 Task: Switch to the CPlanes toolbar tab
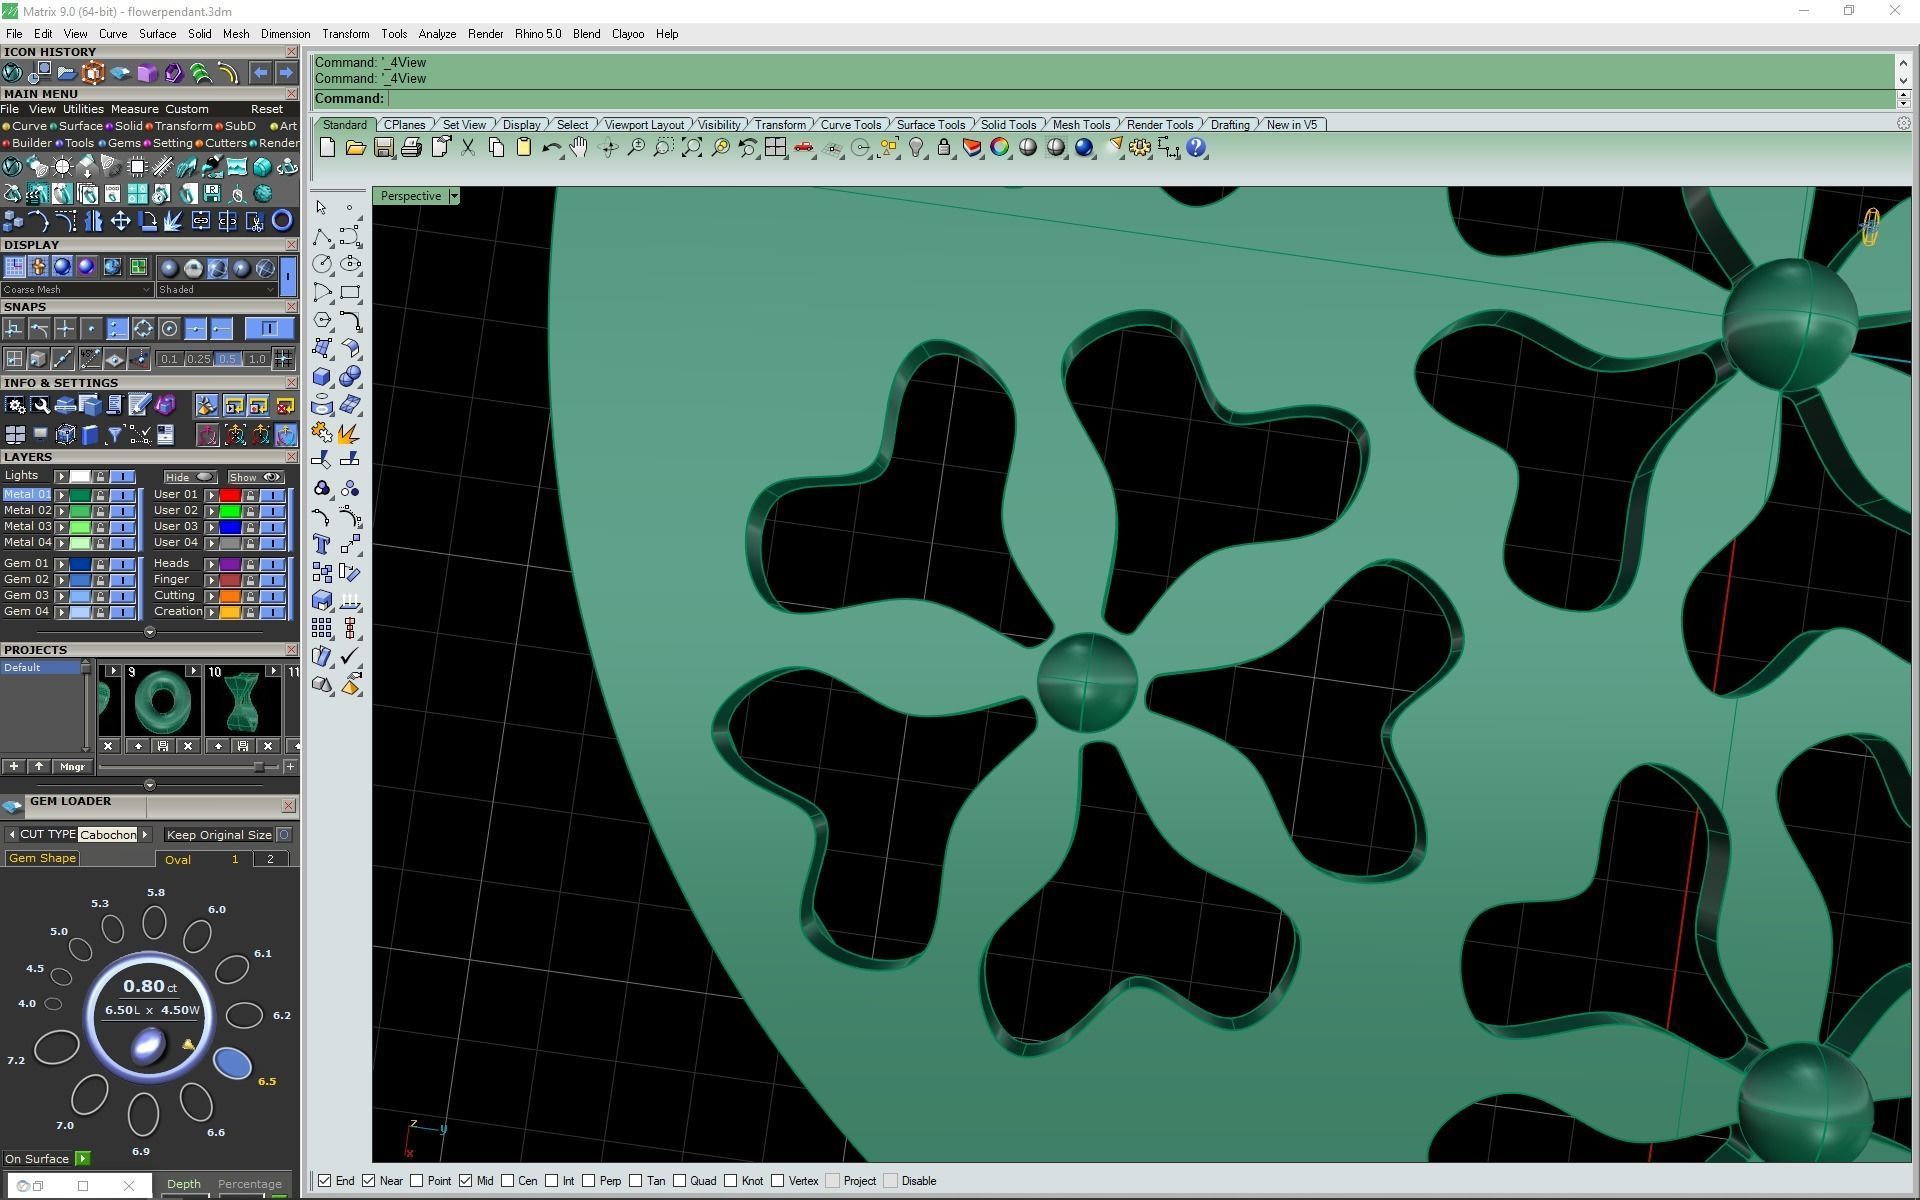(x=405, y=125)
